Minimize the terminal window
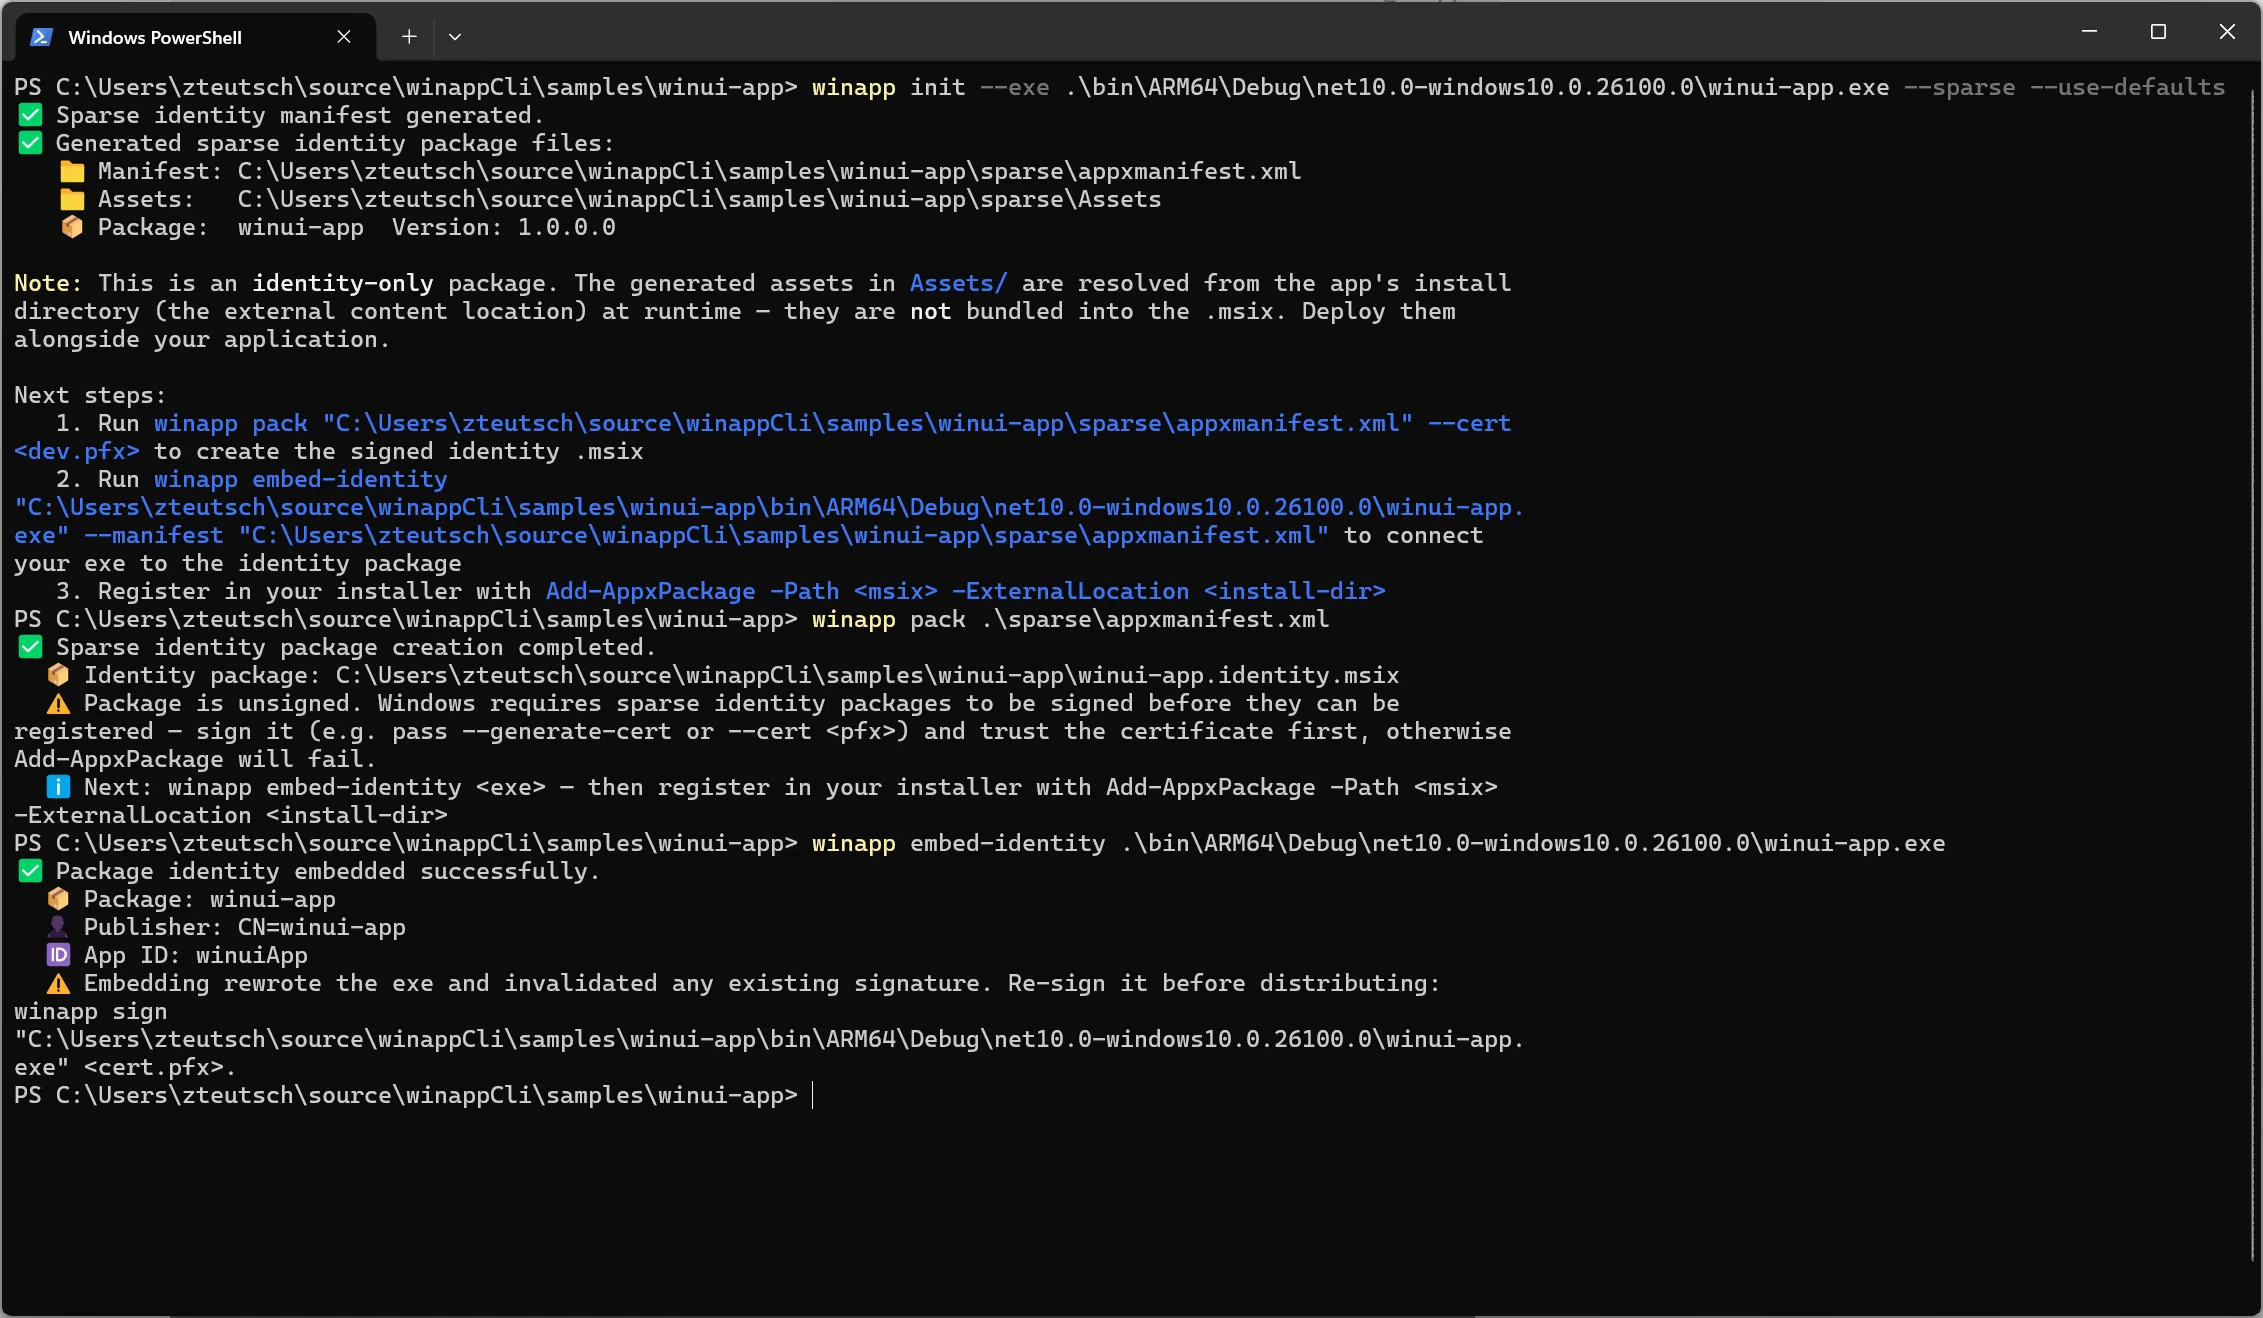 pos(2089,32)
